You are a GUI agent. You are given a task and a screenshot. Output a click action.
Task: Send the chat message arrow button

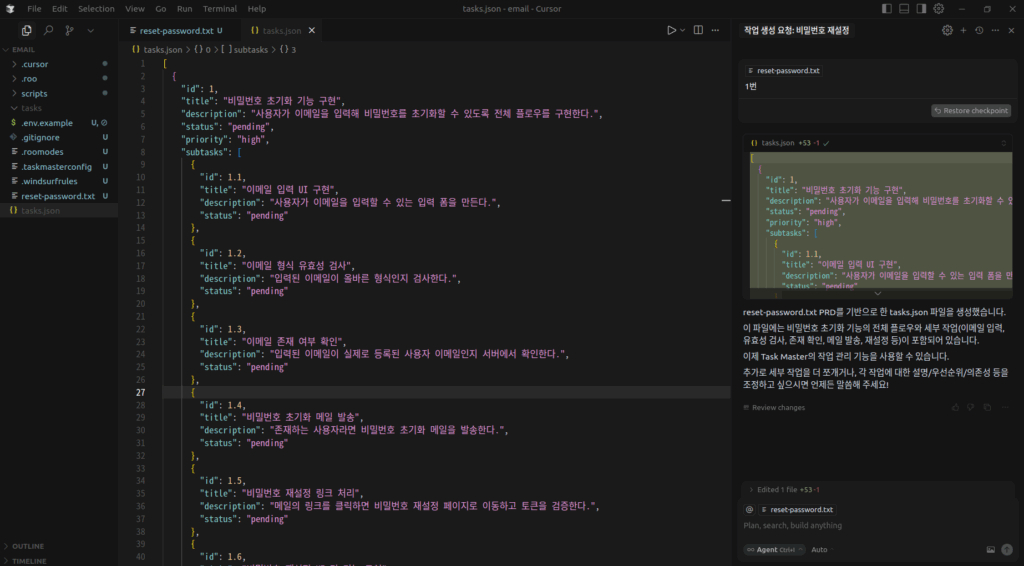point(1007,550)
